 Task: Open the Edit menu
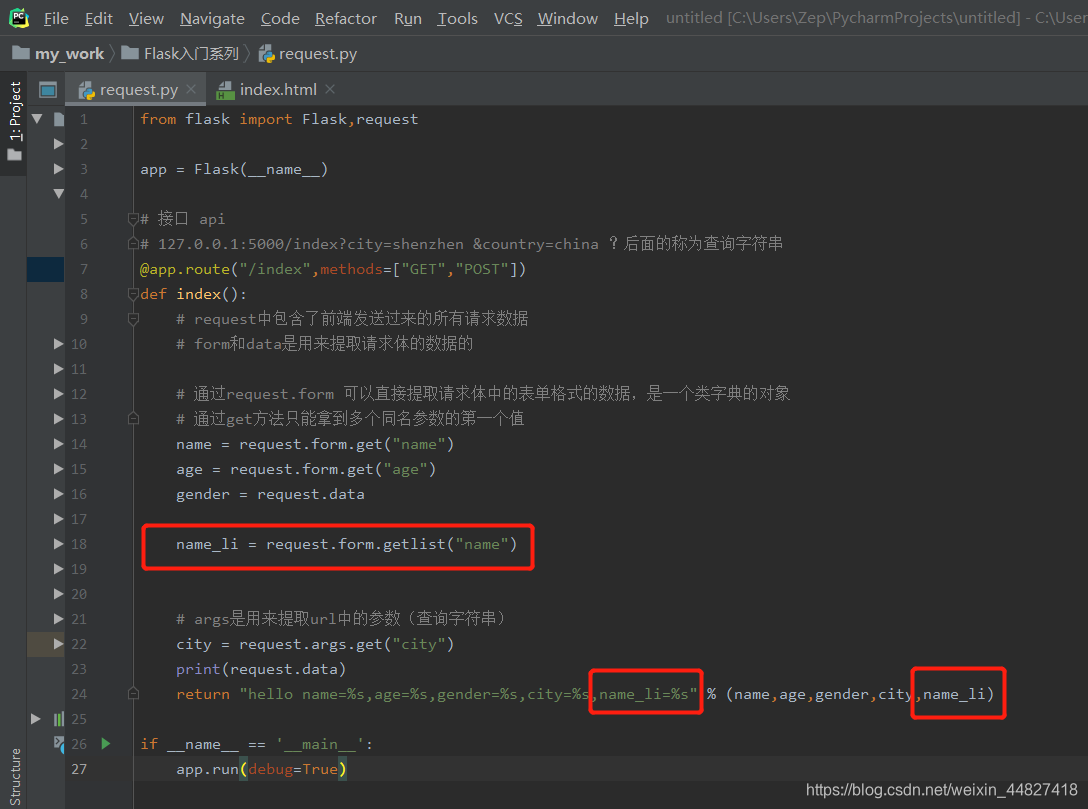[x=99, y=19]
